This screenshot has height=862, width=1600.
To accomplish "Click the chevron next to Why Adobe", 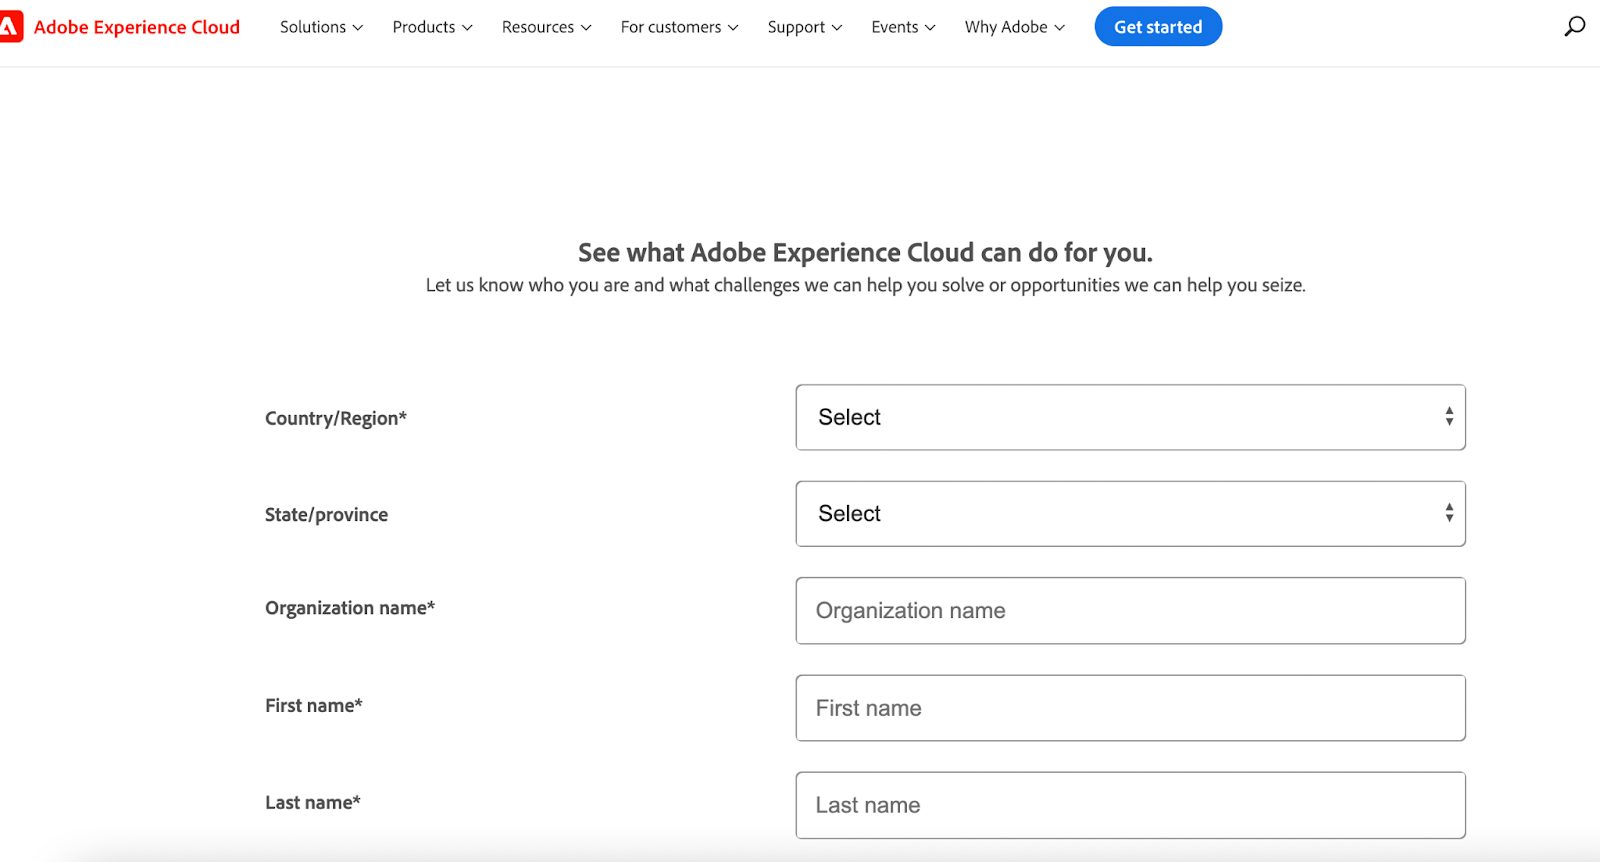I will (x=1060, y=28).
